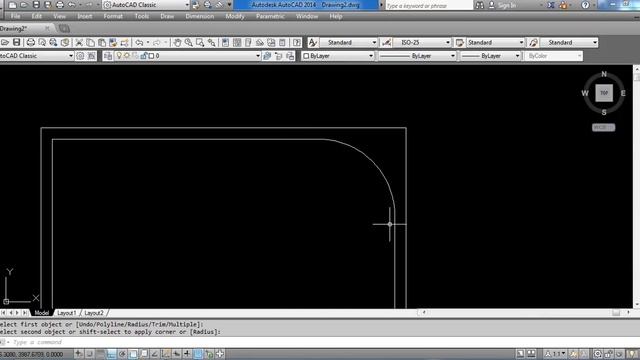Click the Text Style icon in the Styles toolbar
The width and height of the screenshot is (640, 360).
click(x=313, y=42)
